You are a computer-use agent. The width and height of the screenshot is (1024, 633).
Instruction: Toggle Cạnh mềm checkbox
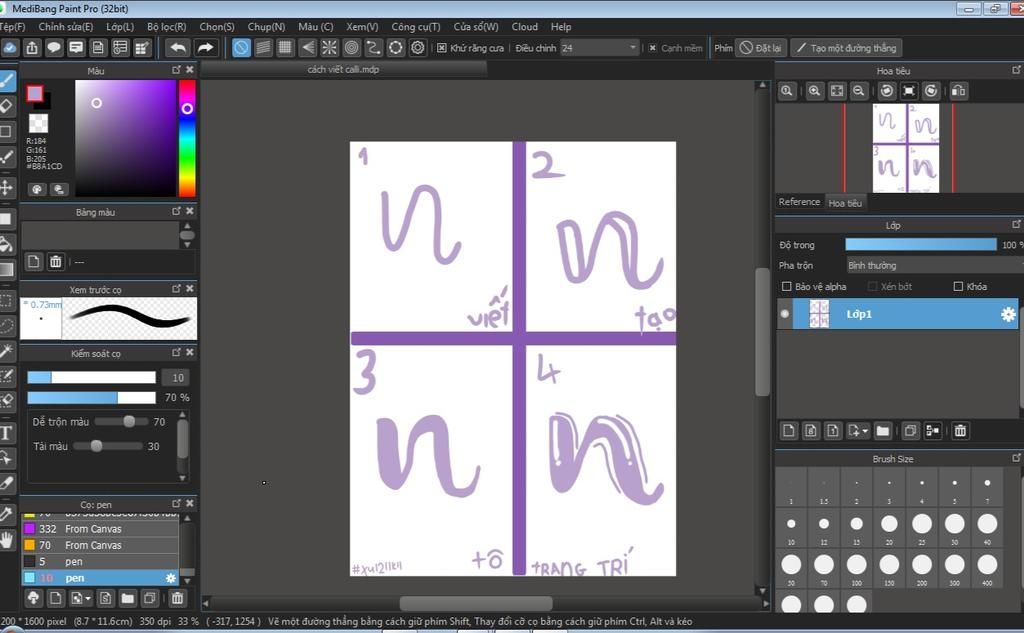coord(652,48)
